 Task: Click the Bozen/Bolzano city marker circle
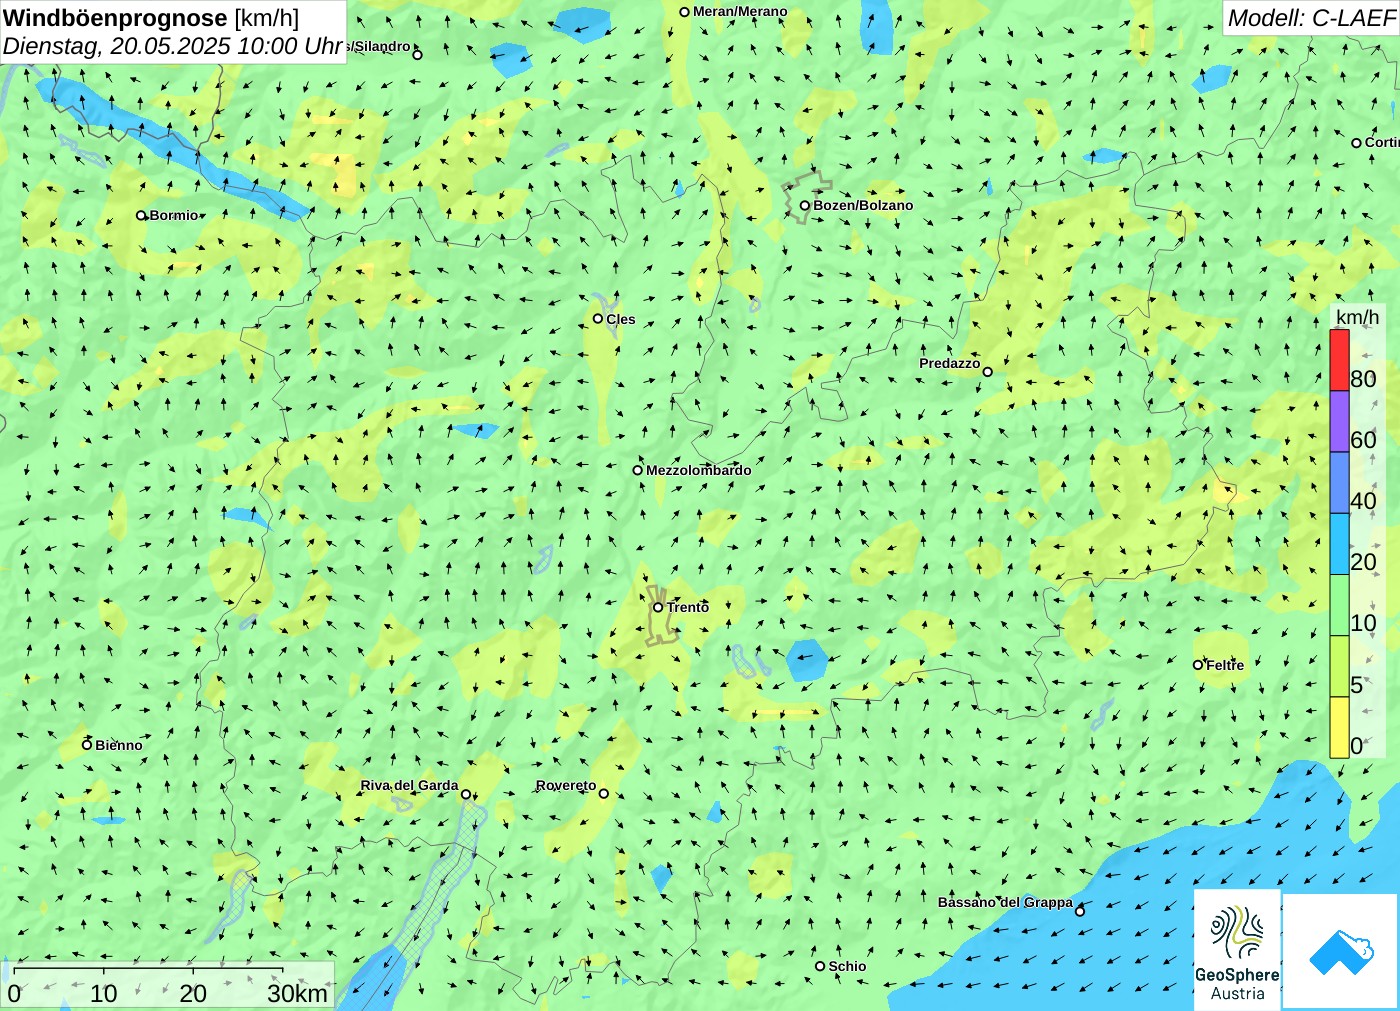(x=804, y=206)
